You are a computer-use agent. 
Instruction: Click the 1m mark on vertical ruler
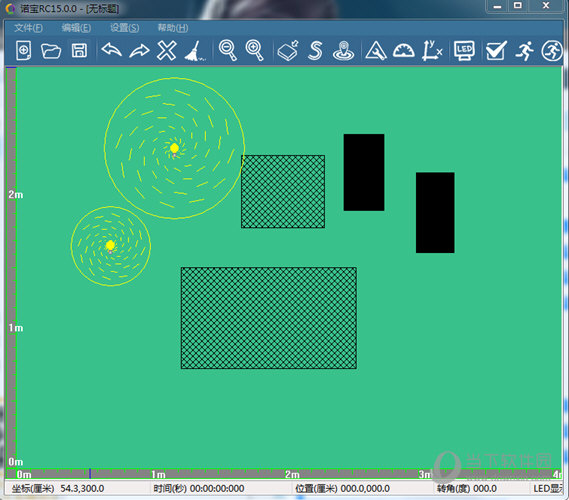click(x=16, y=328)
